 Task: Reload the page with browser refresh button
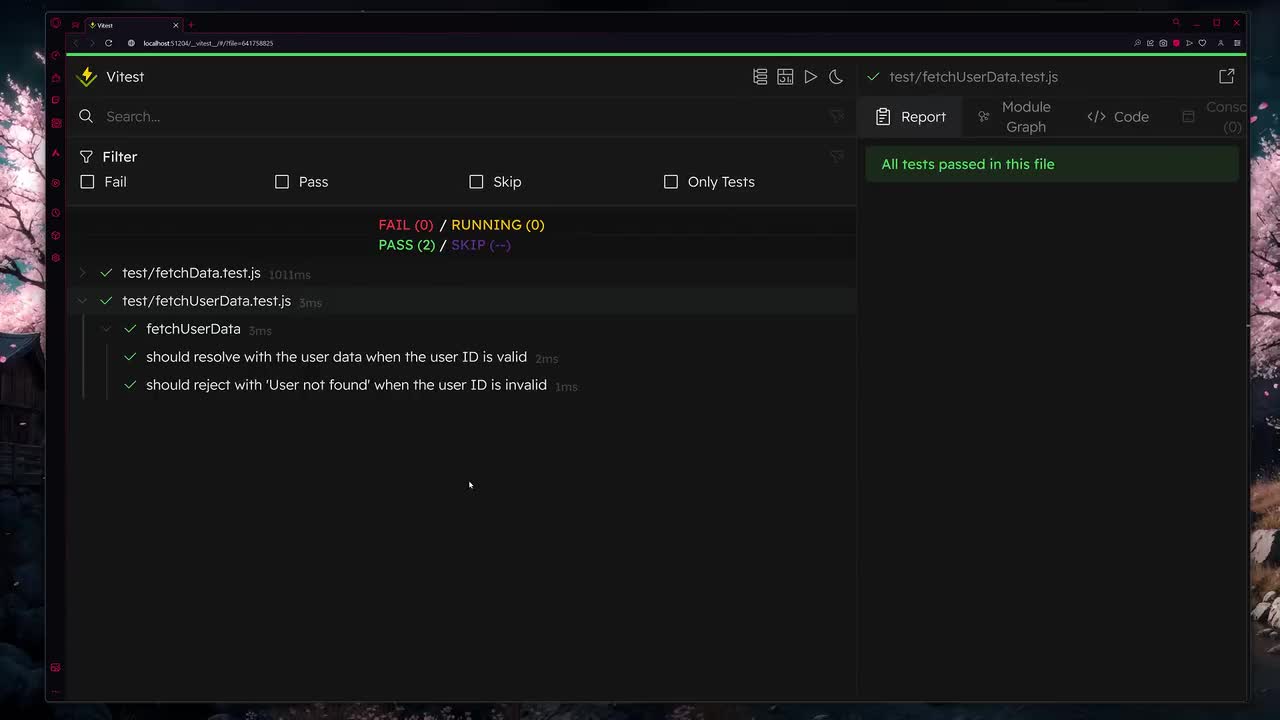108,43
